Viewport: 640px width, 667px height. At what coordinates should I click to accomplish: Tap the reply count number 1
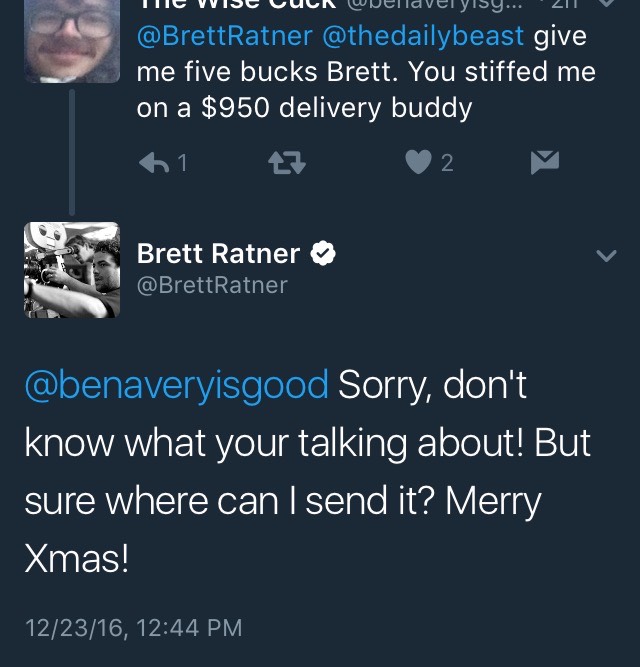click(x=184, y=162)
